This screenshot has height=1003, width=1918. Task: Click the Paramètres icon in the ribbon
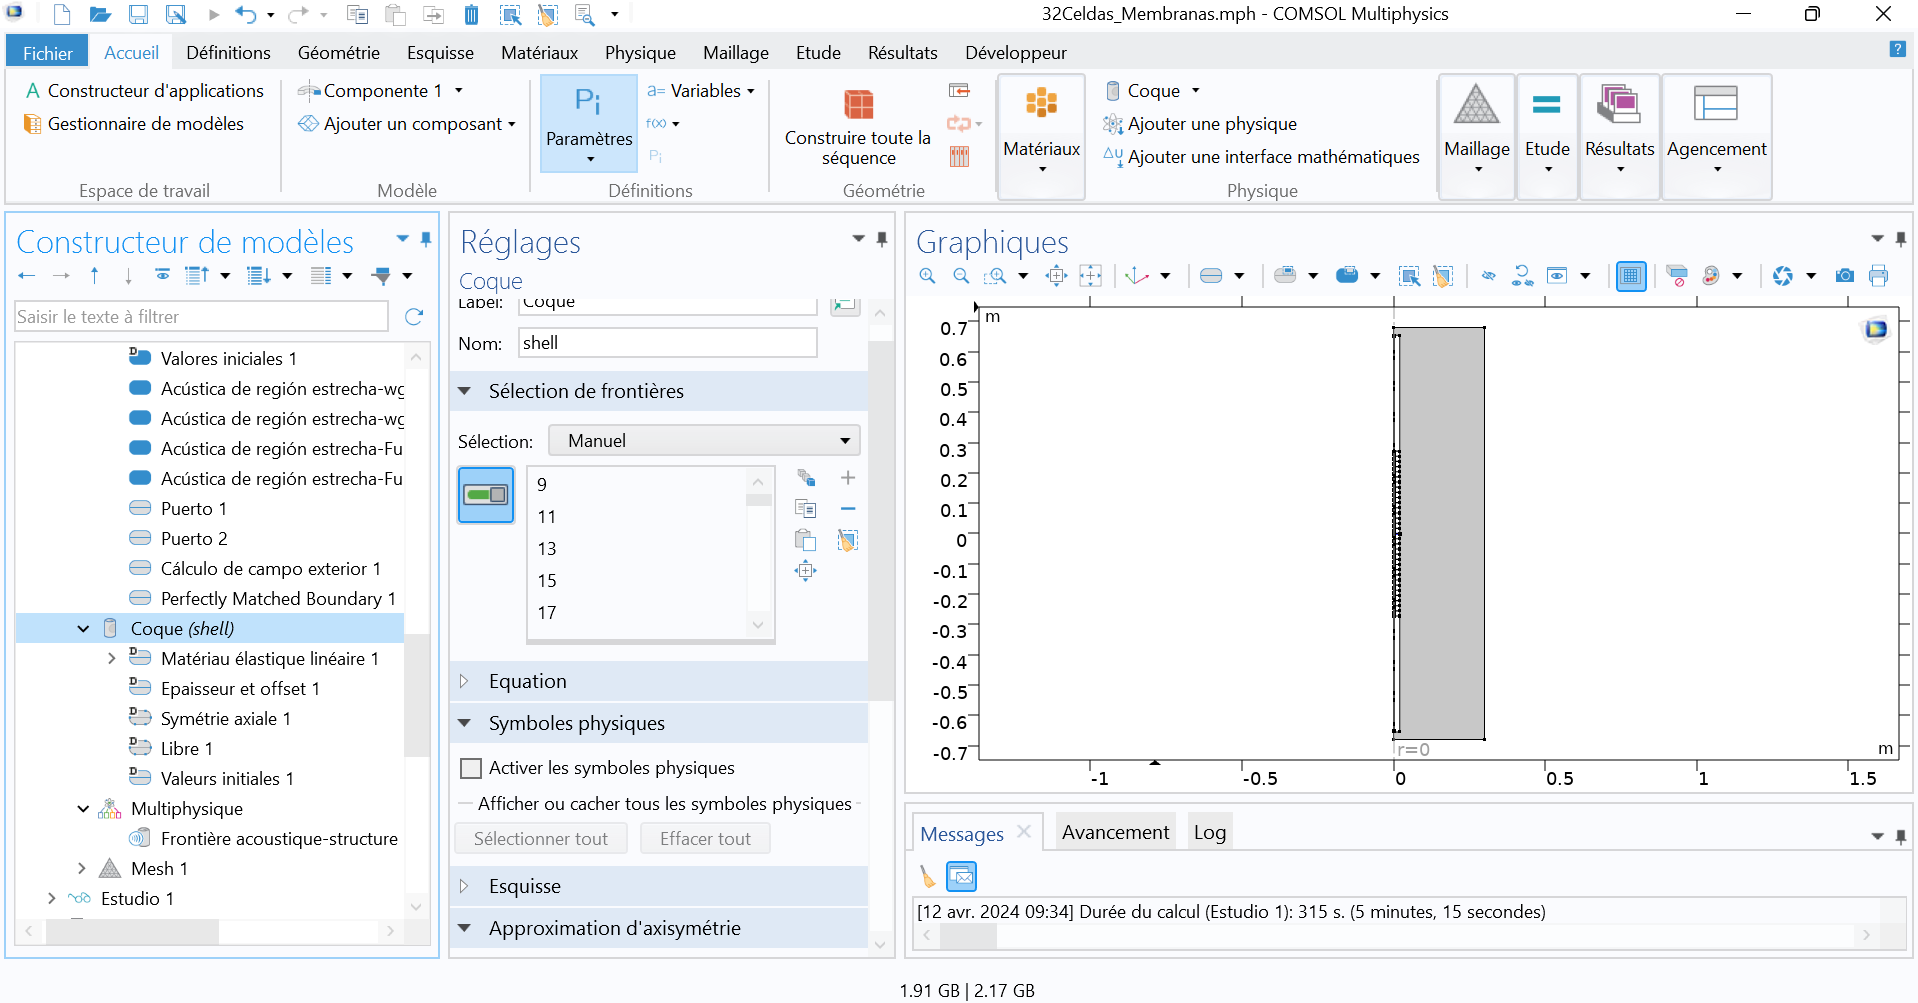pyautogui.click(x=588, y=103)
